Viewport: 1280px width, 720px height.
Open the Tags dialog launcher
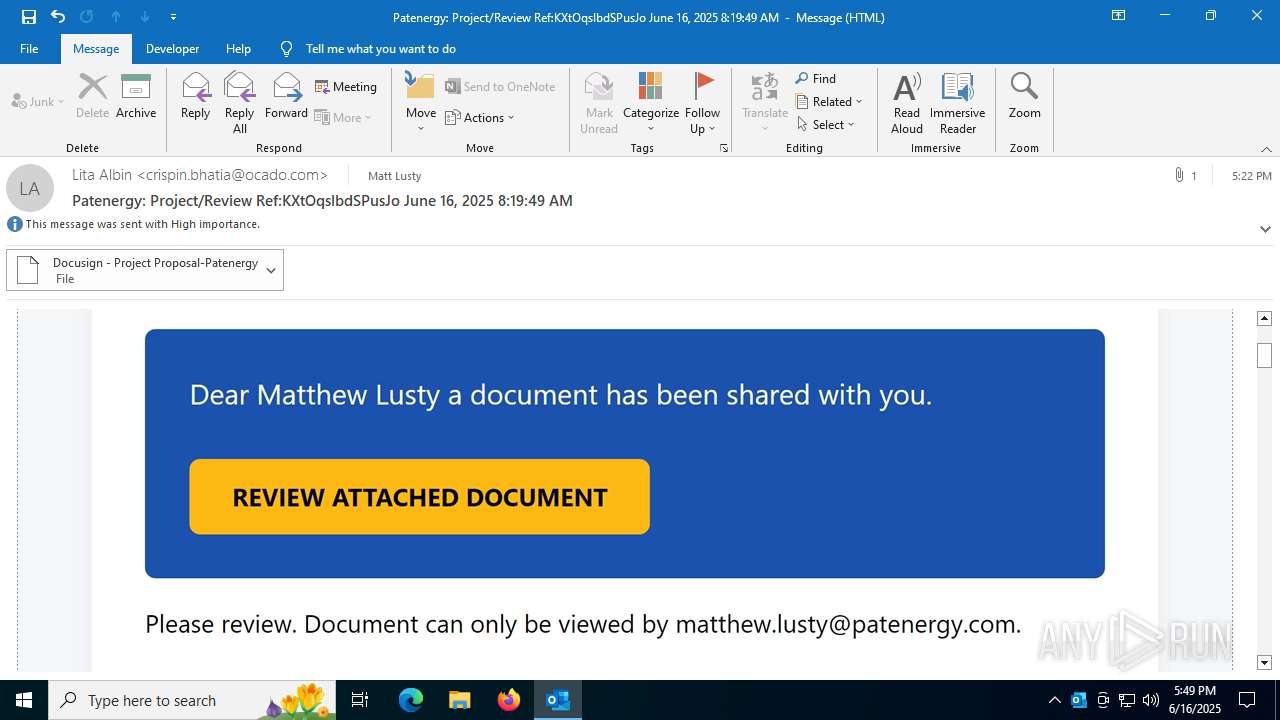click(x=724, y=148)
